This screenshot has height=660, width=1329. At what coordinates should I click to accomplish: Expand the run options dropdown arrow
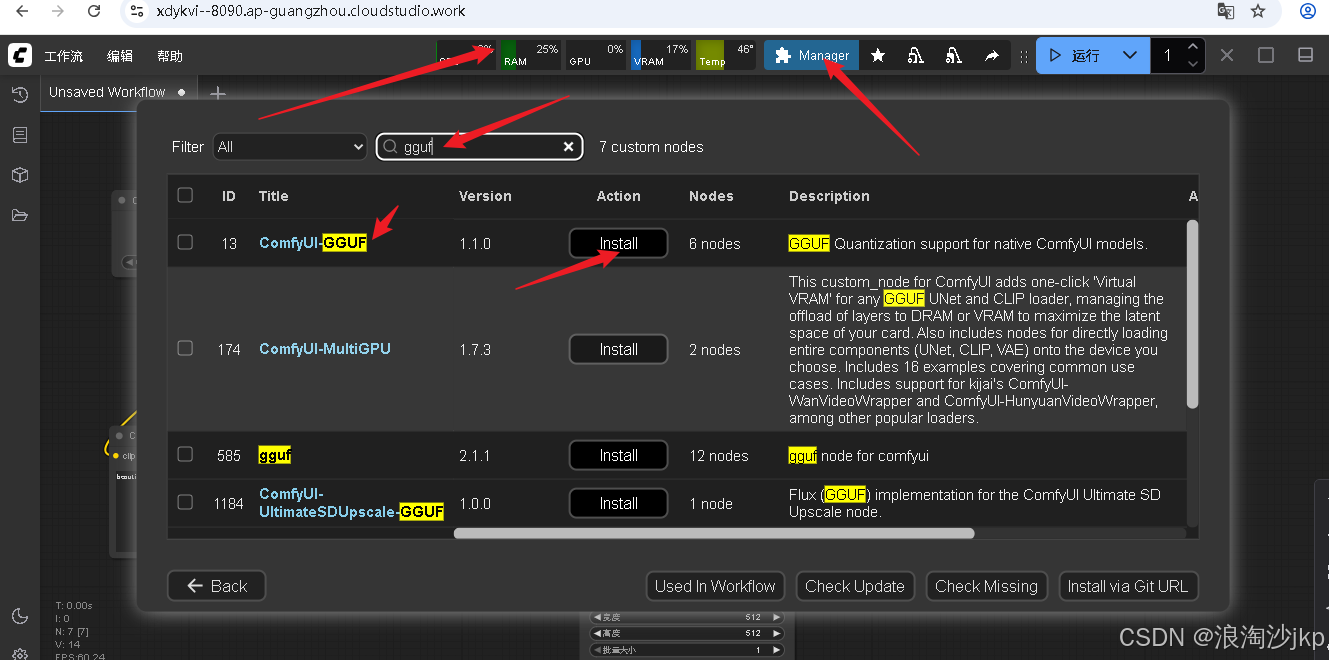click(1130, 55)
